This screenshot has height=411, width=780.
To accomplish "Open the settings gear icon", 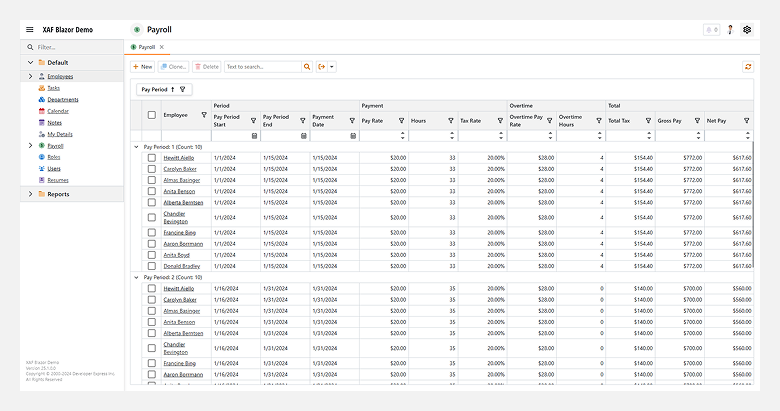I will coord(746,30).
